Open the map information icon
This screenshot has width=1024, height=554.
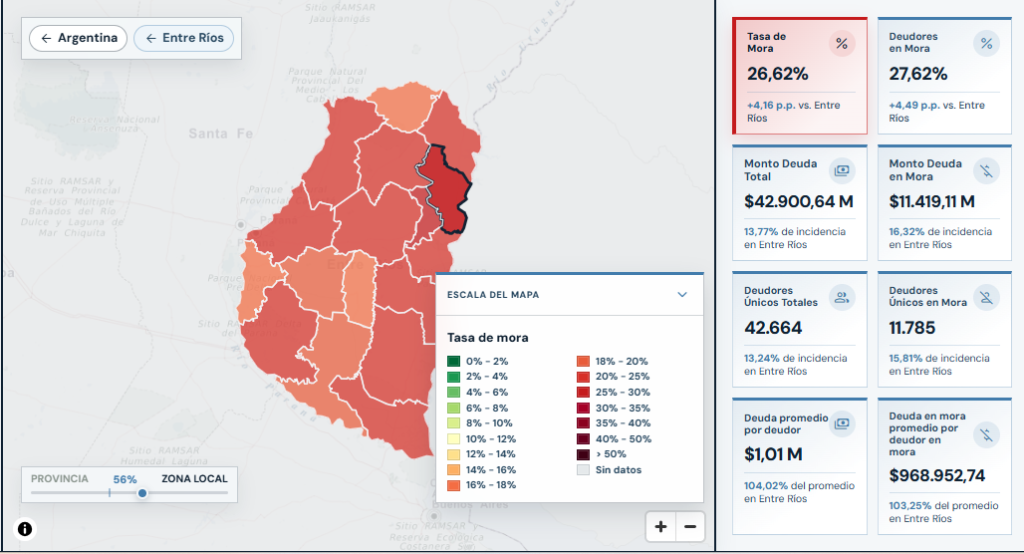click(x=25, y=529)
